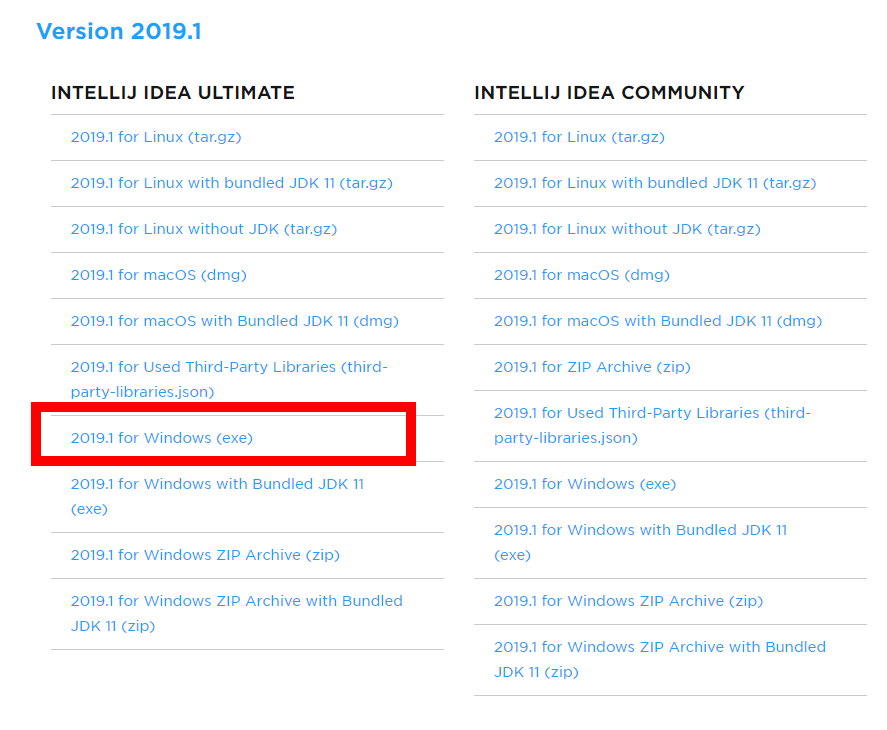Click the INTELLIJ IDEA ULTIMATE heading
Screen dimensions: 887x730
pyautogui.click(x=173, y=93)
